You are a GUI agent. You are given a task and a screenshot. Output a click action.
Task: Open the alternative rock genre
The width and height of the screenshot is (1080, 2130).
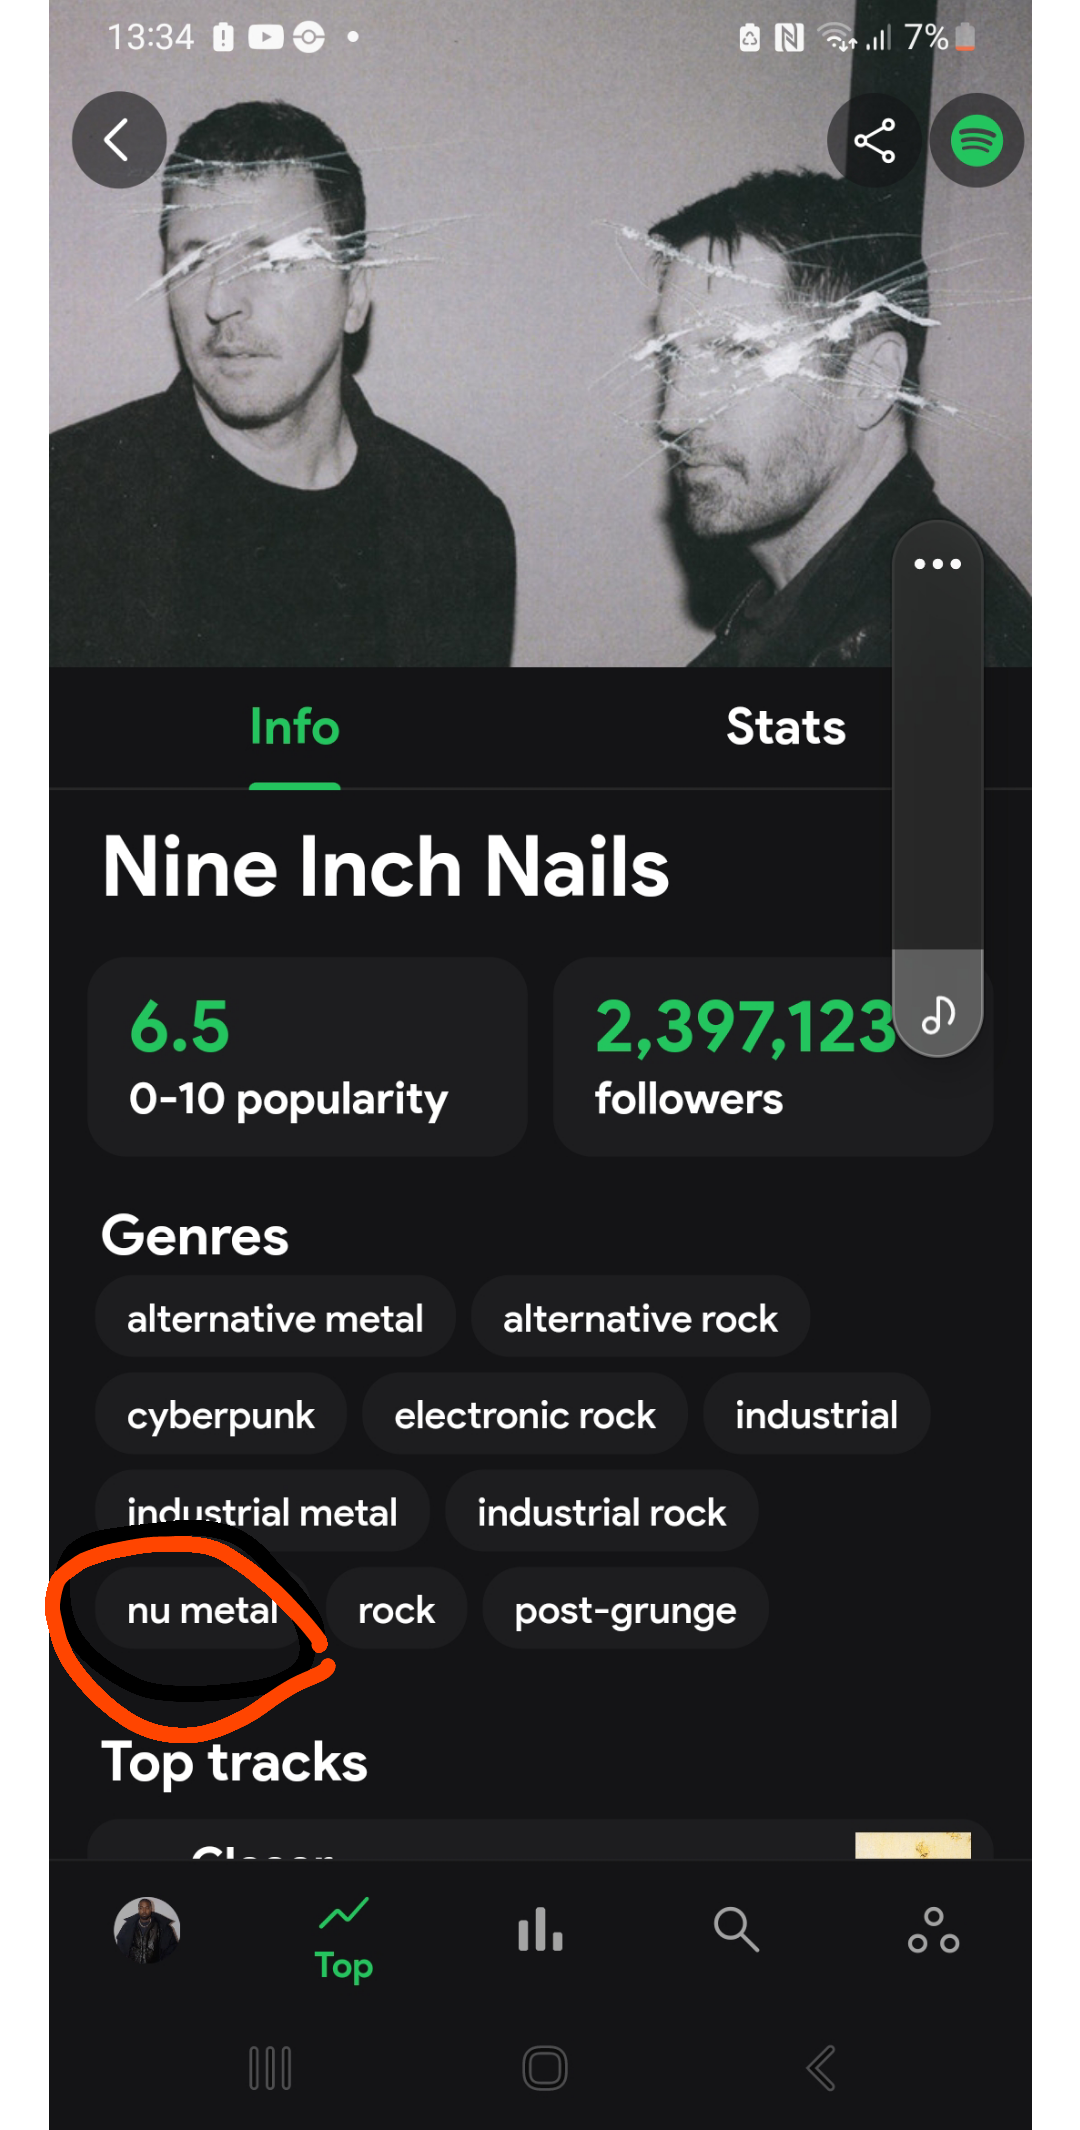640,1318
